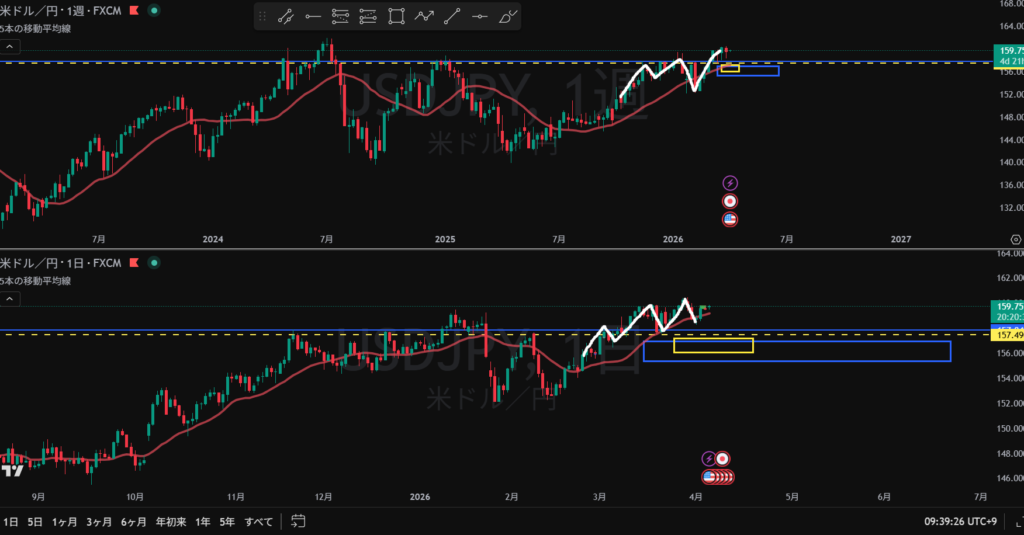Open the go-to-date calendar icon
Screen dimensions: 1024x535
coord(297,521)
